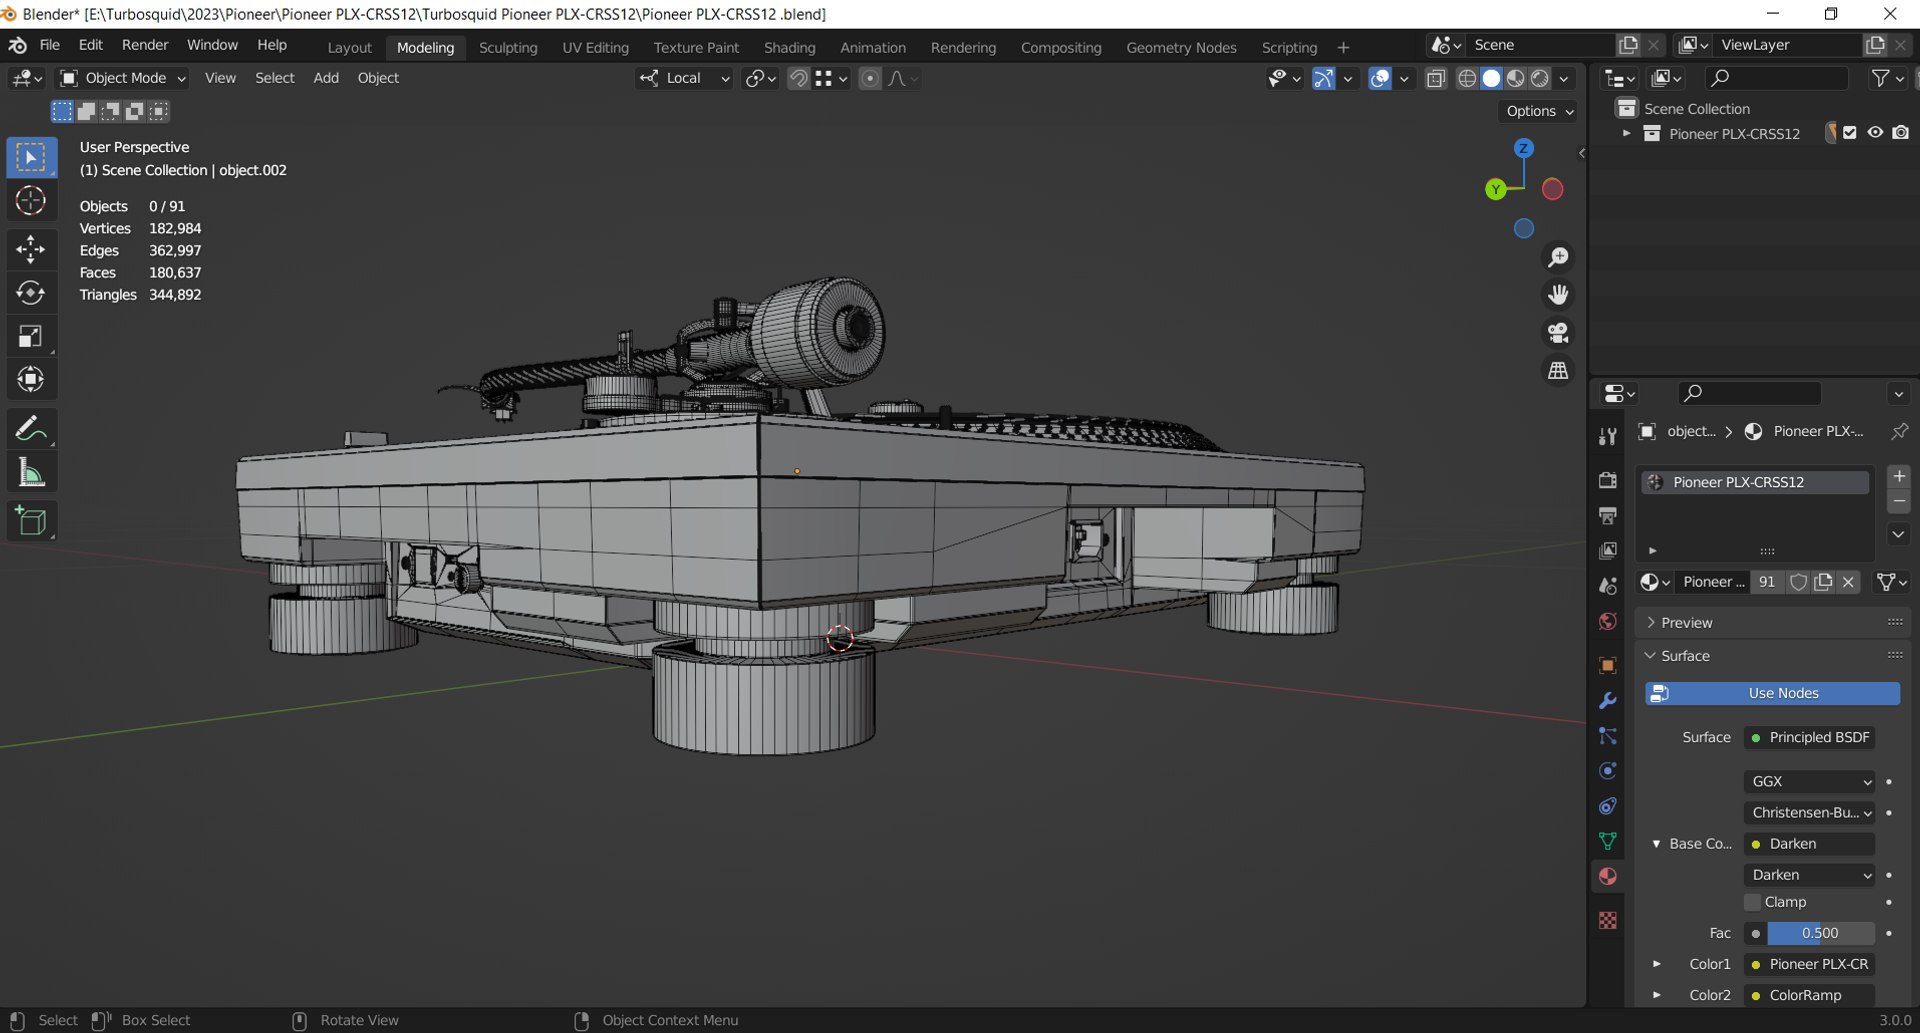Click the blue Z axis gizmo ball
1920x1033 pixels.
[1524, 148]
